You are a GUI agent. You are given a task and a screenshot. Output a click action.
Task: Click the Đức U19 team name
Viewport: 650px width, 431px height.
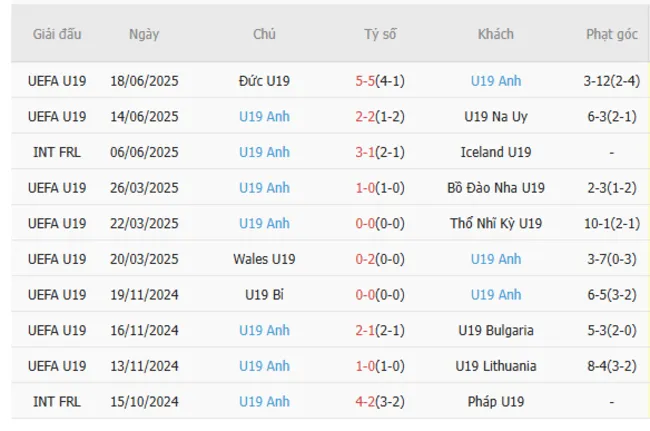[265, 78]
